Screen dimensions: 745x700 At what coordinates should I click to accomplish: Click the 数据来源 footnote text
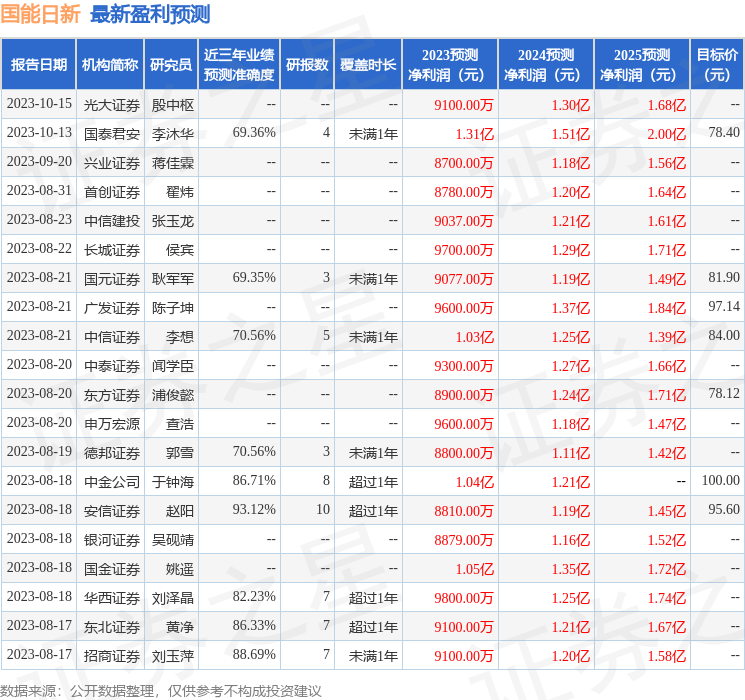click(x=161, y=691)
